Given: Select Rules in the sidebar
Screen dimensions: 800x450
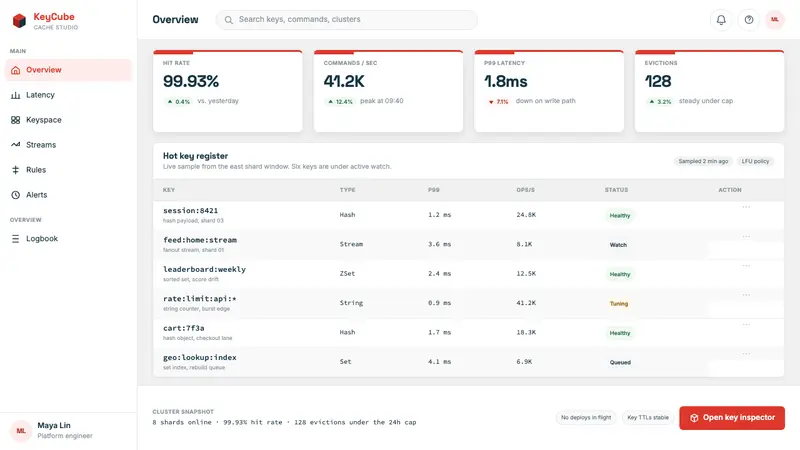Looking at the screenshot, I should pyautogui.click(x=68, y=170).
